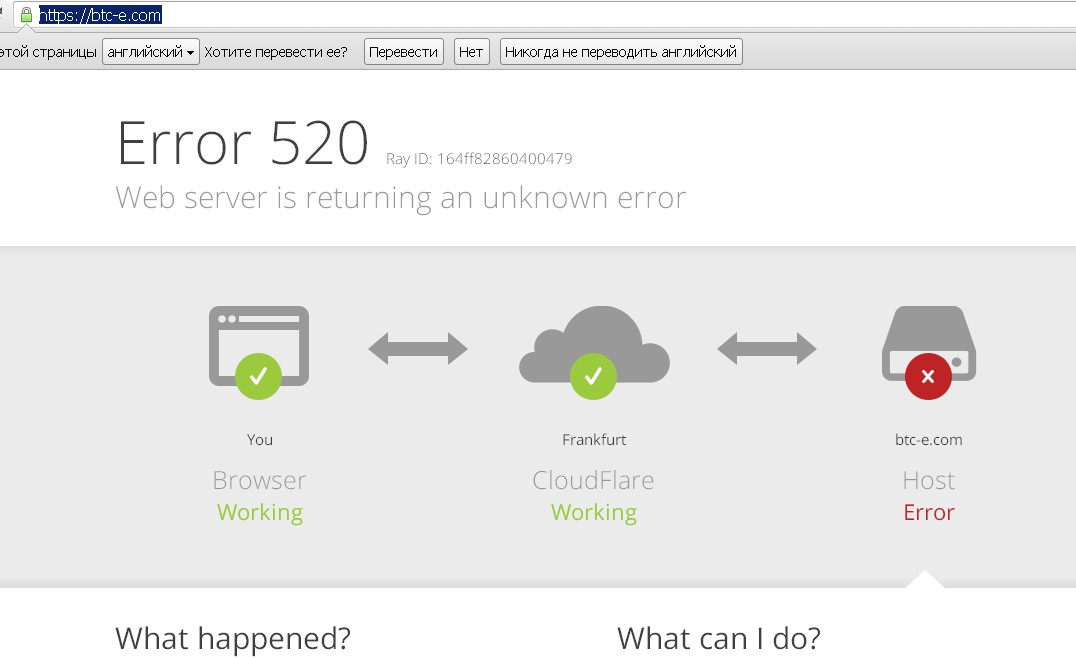Image resolution: width=1076 pixels, height=658 pixels.
Task: Click the Ray ID text
Action: (479, 159)
